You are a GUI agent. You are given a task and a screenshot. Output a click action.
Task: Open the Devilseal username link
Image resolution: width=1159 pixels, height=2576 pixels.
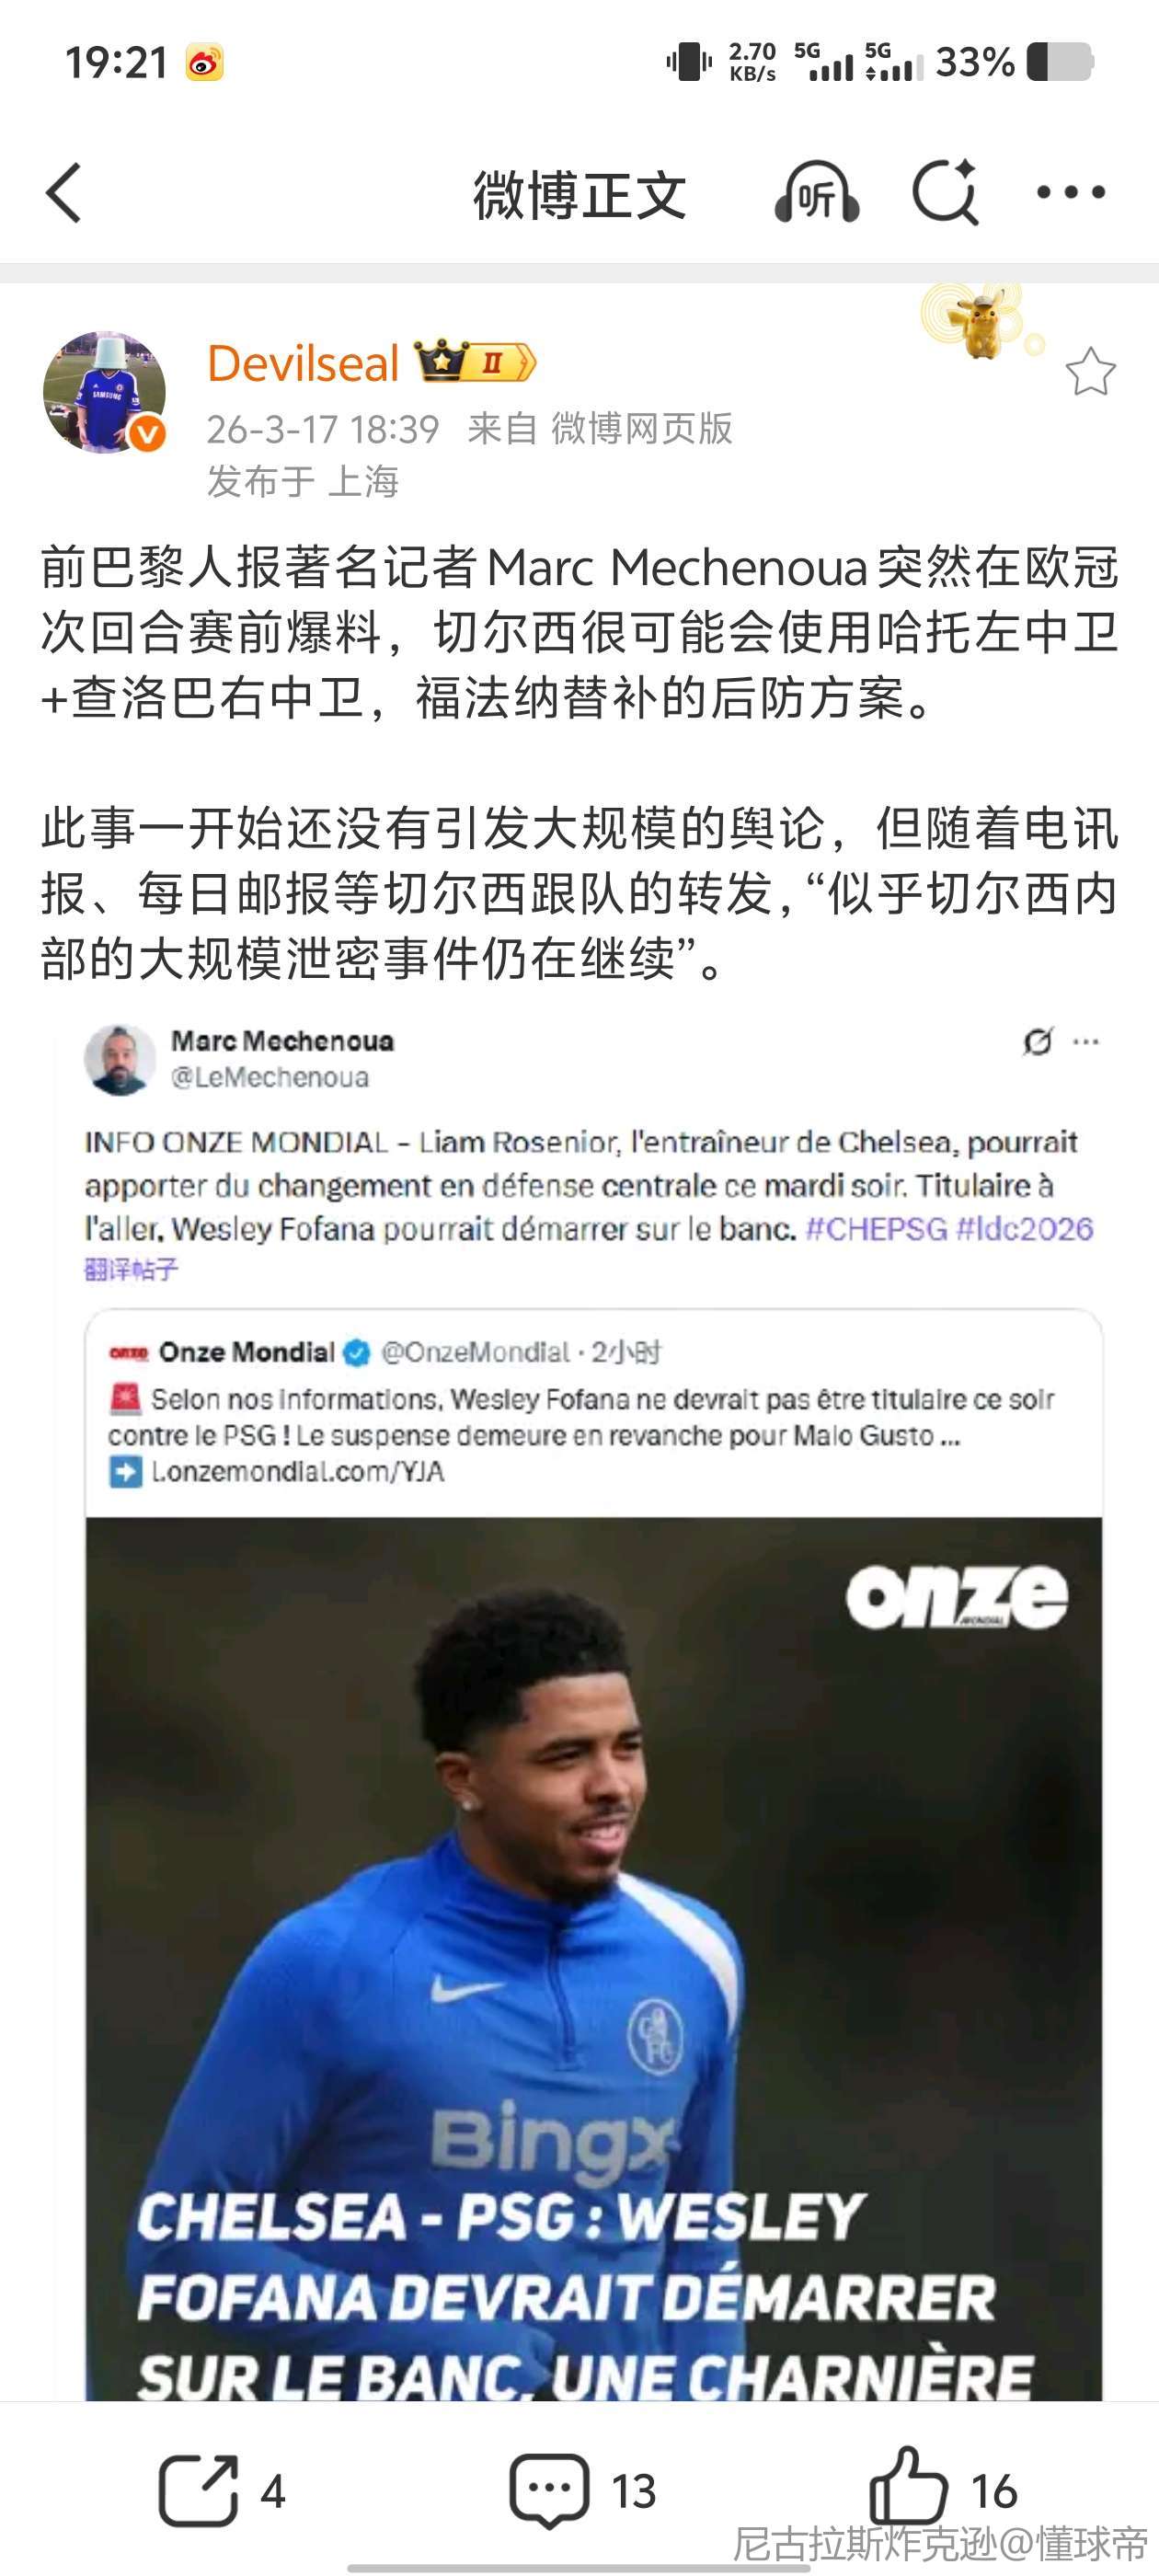click(x=303, y=362)
